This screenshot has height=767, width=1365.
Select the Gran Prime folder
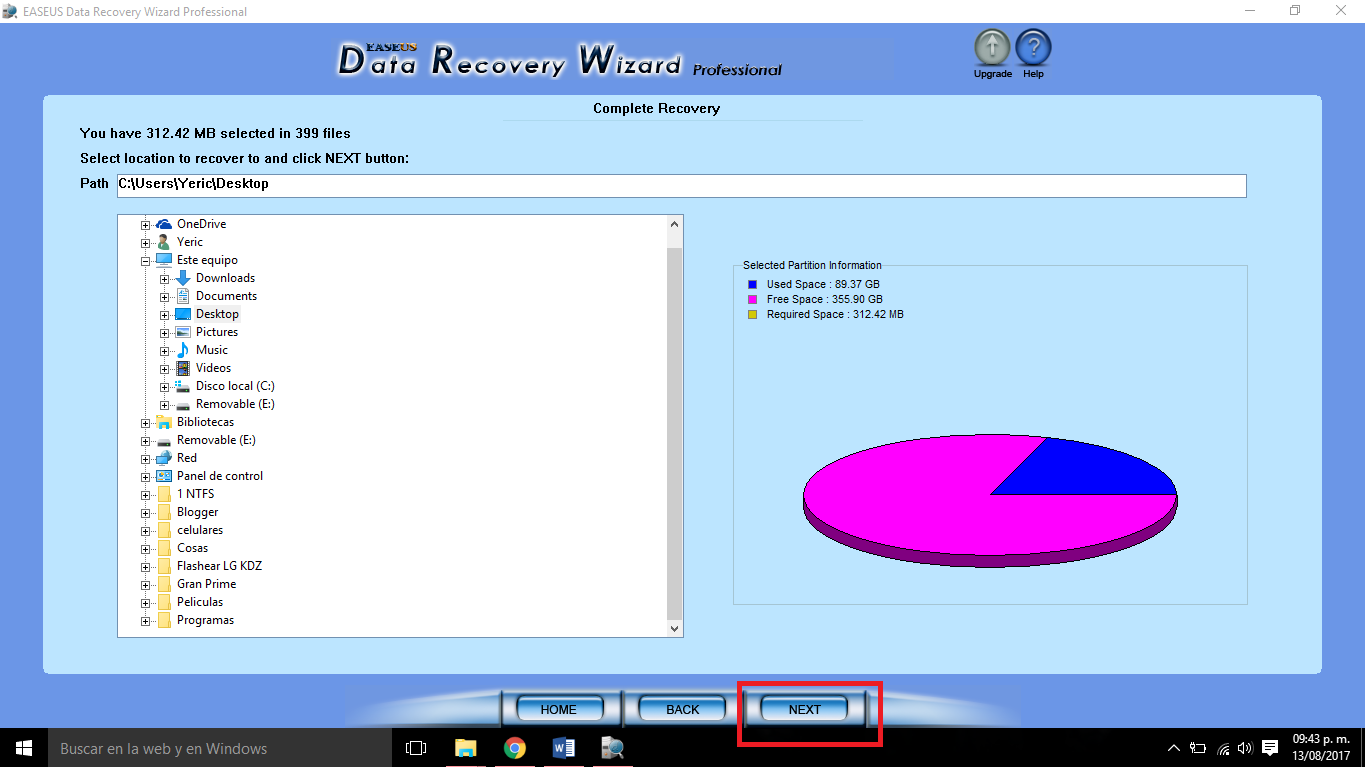207,584
